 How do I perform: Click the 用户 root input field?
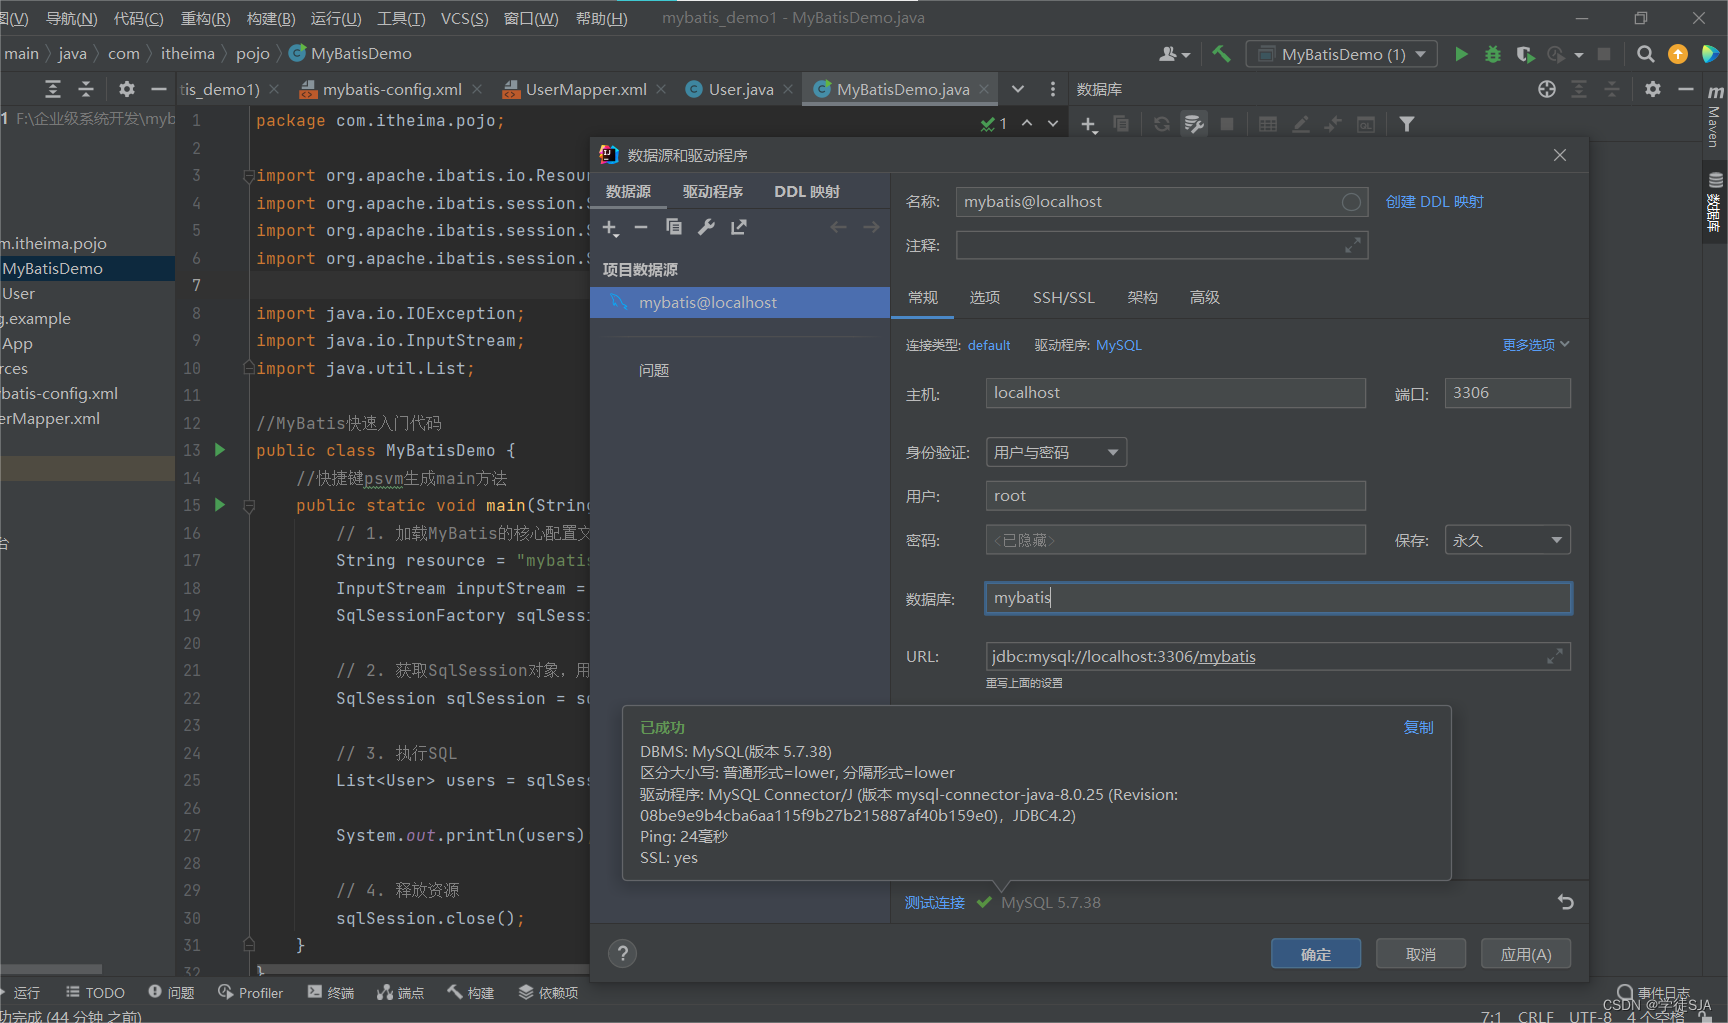tap(1176, 496)
